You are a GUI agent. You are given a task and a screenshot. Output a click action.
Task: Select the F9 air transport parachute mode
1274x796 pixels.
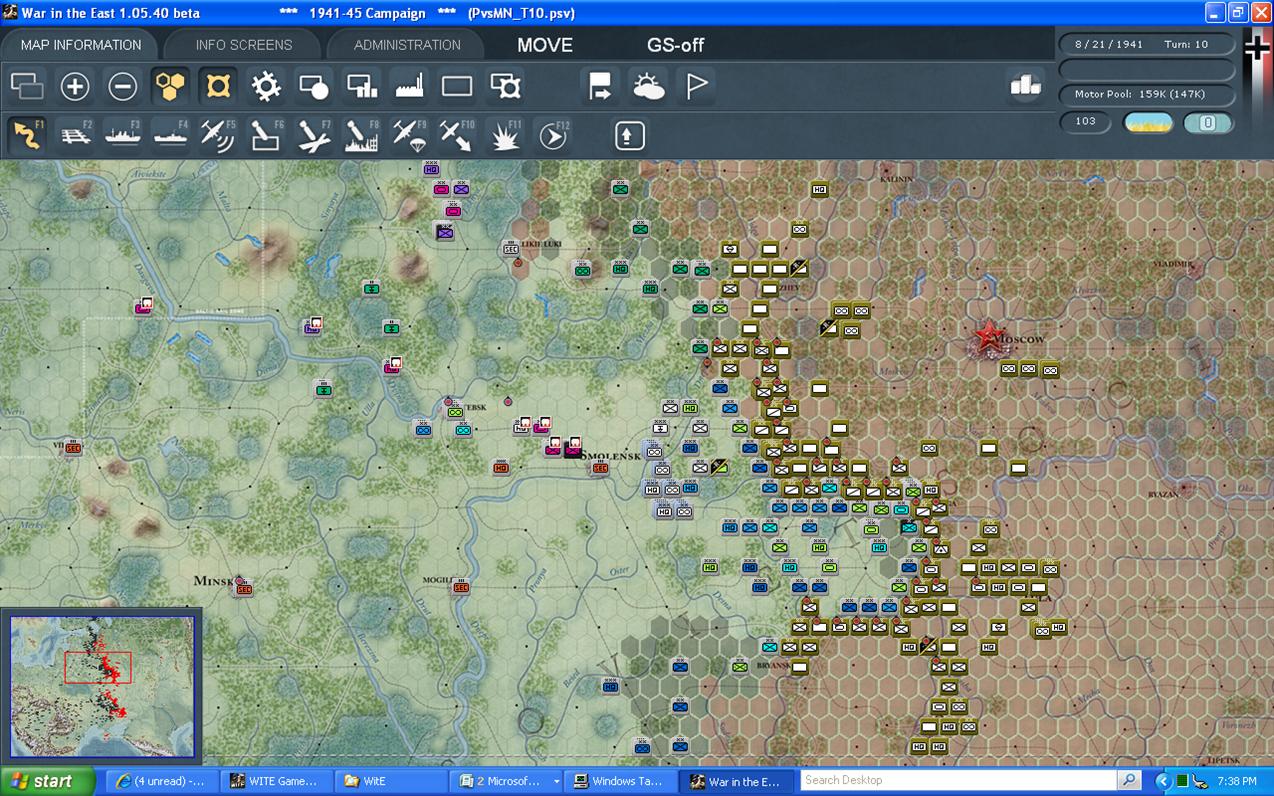coord(410,135)
